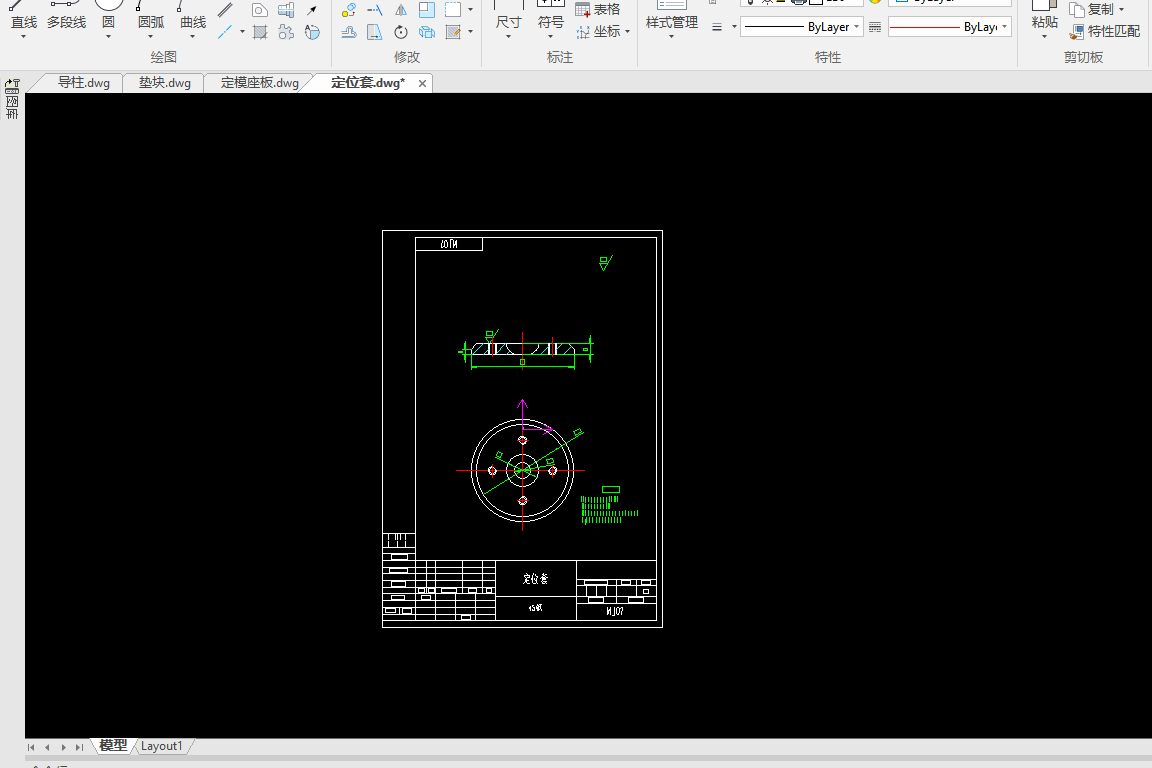The image size is (1152, 768).
Task: Click the 样式管理 style manager button
Action: click(671, 22)
